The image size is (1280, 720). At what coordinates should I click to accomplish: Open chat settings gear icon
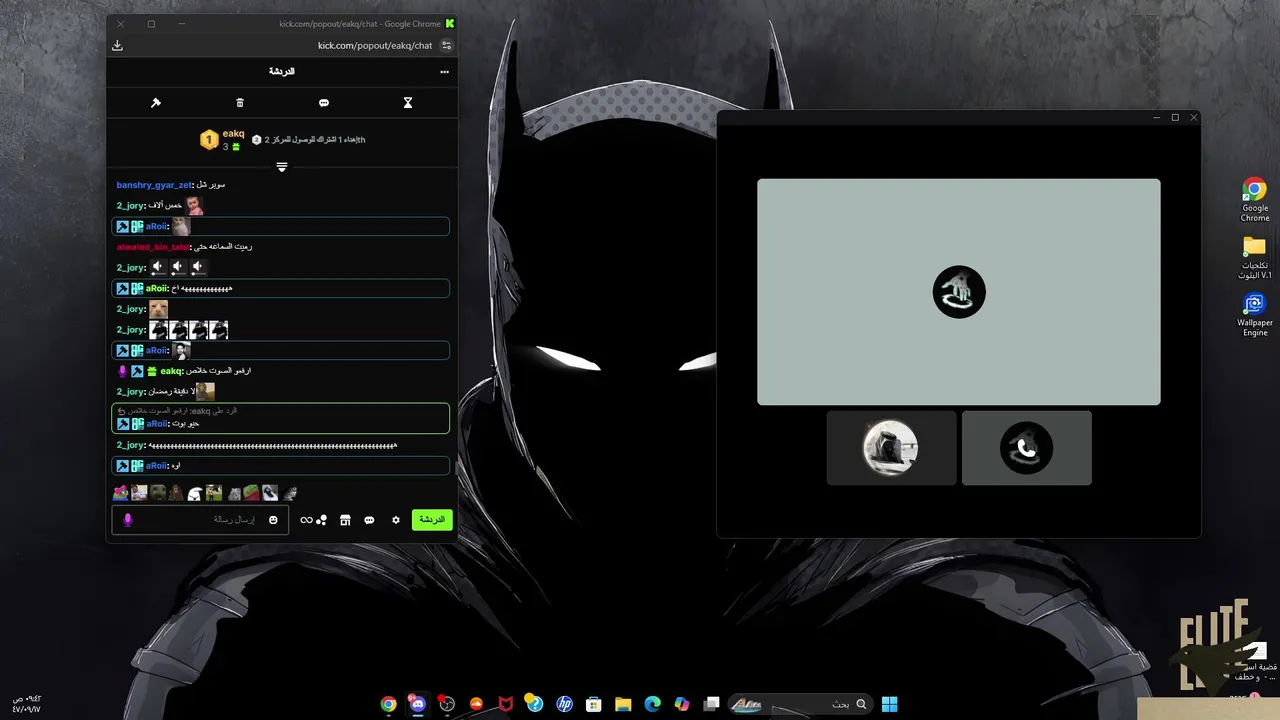coord(396,520)
